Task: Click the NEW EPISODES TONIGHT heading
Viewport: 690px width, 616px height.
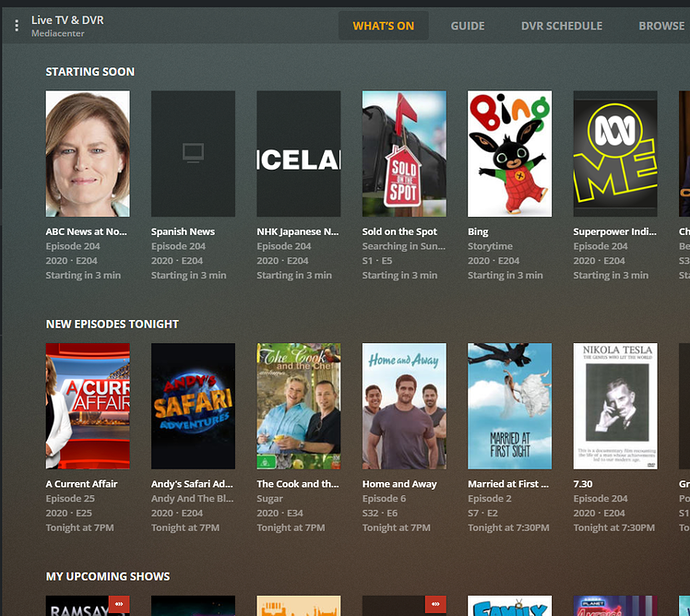Action: click(112, 324)
